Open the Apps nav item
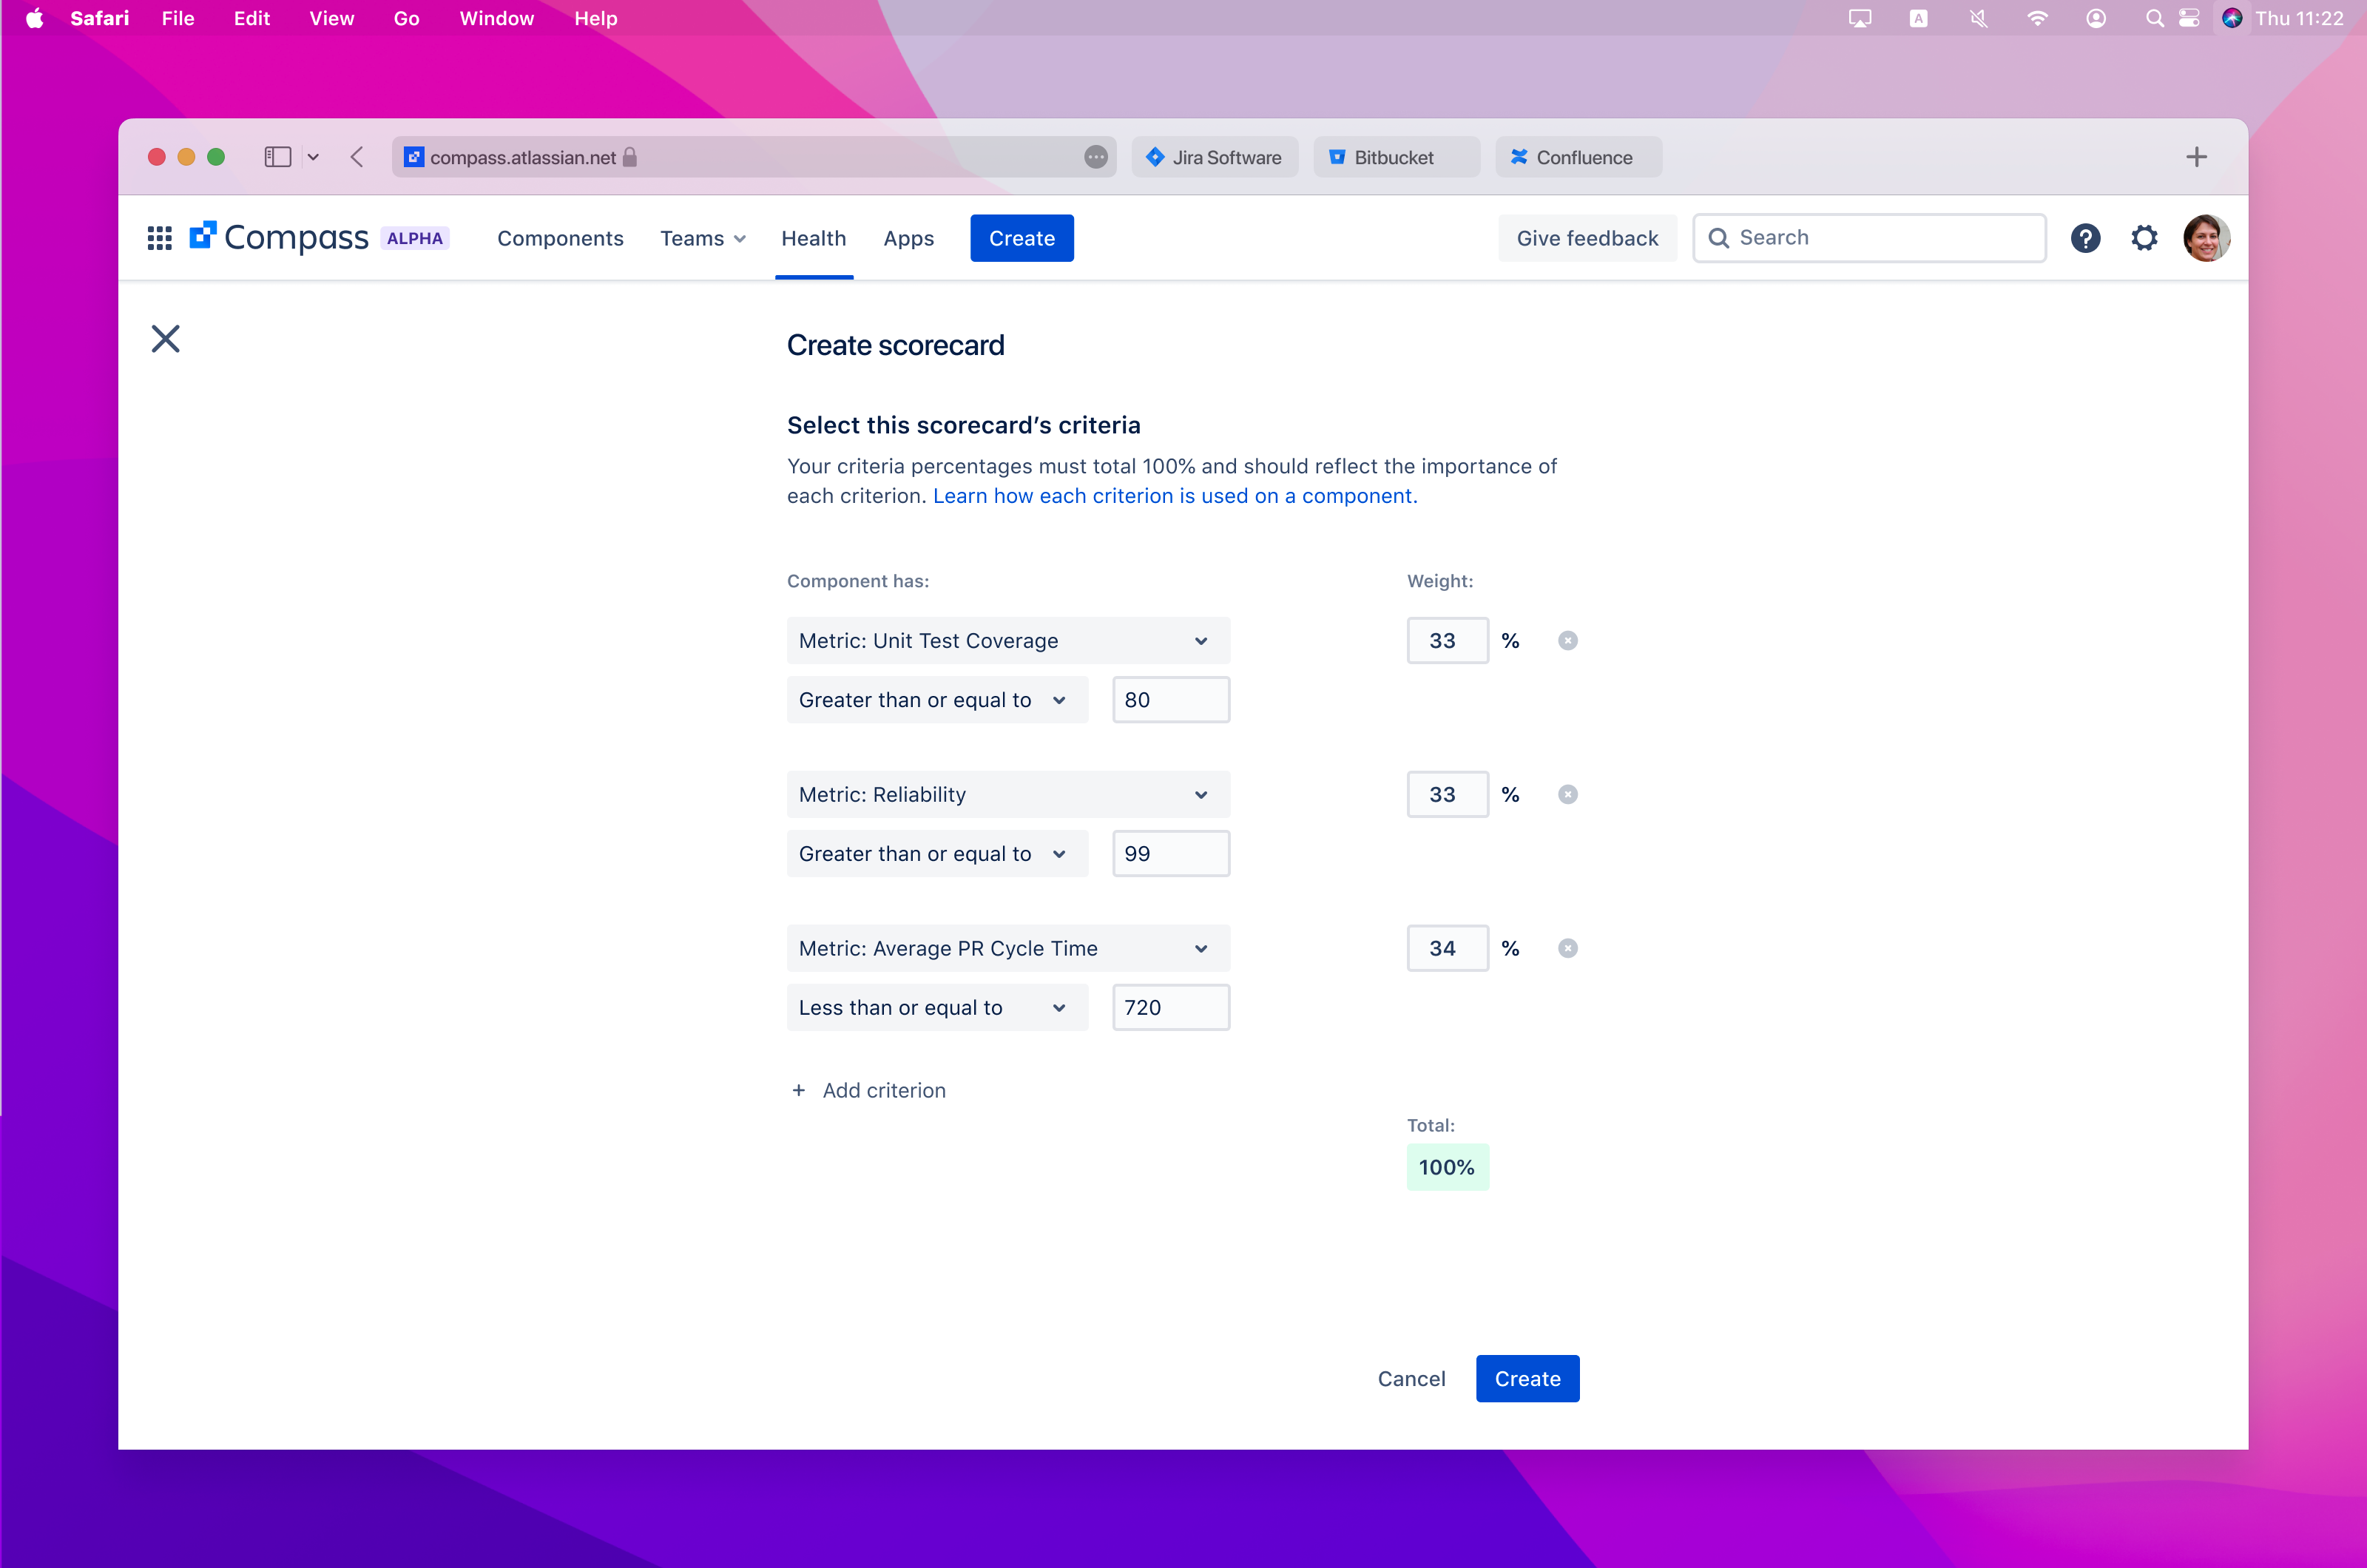 point(909,238)
